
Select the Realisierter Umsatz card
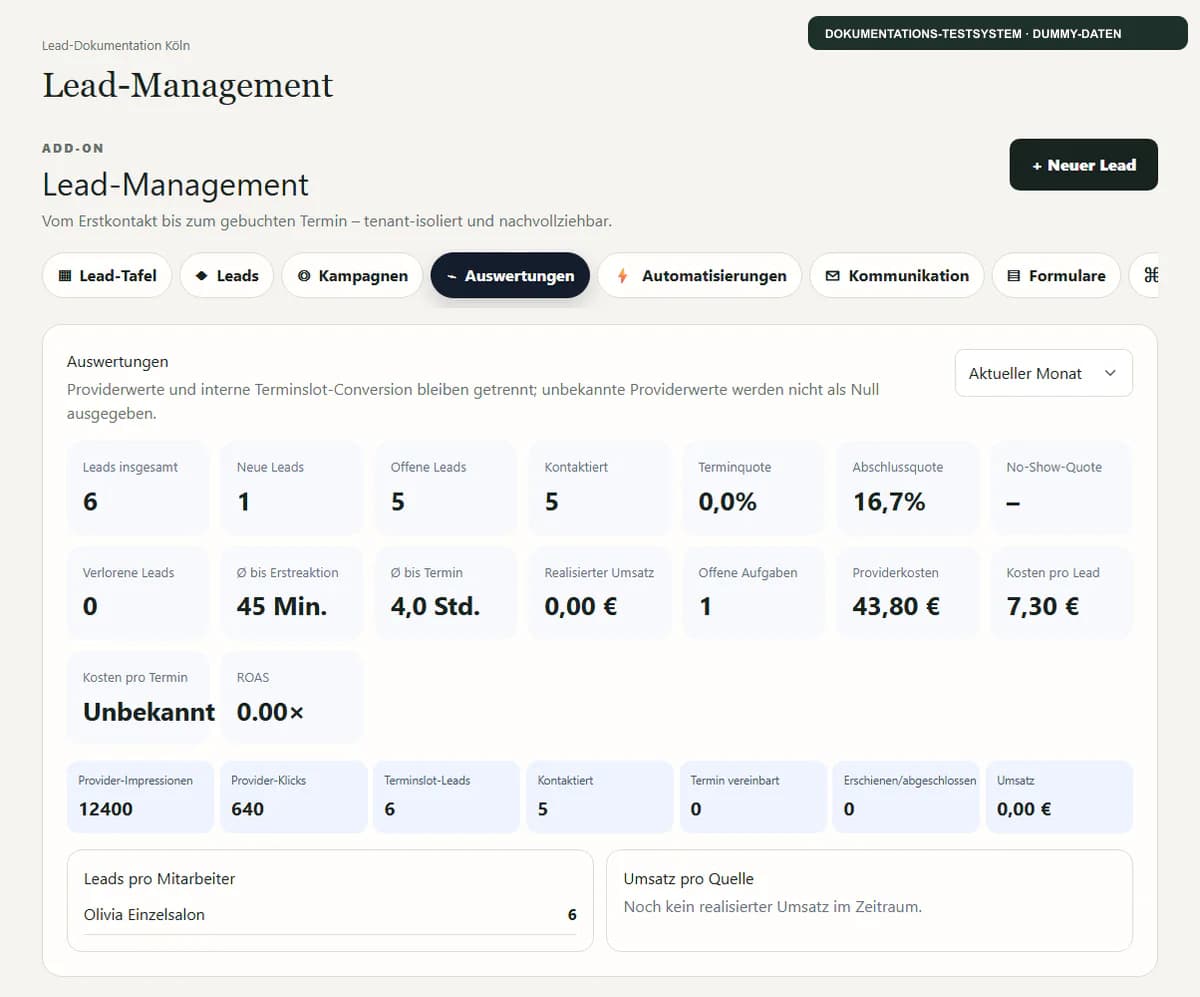(x=600, y=593)
